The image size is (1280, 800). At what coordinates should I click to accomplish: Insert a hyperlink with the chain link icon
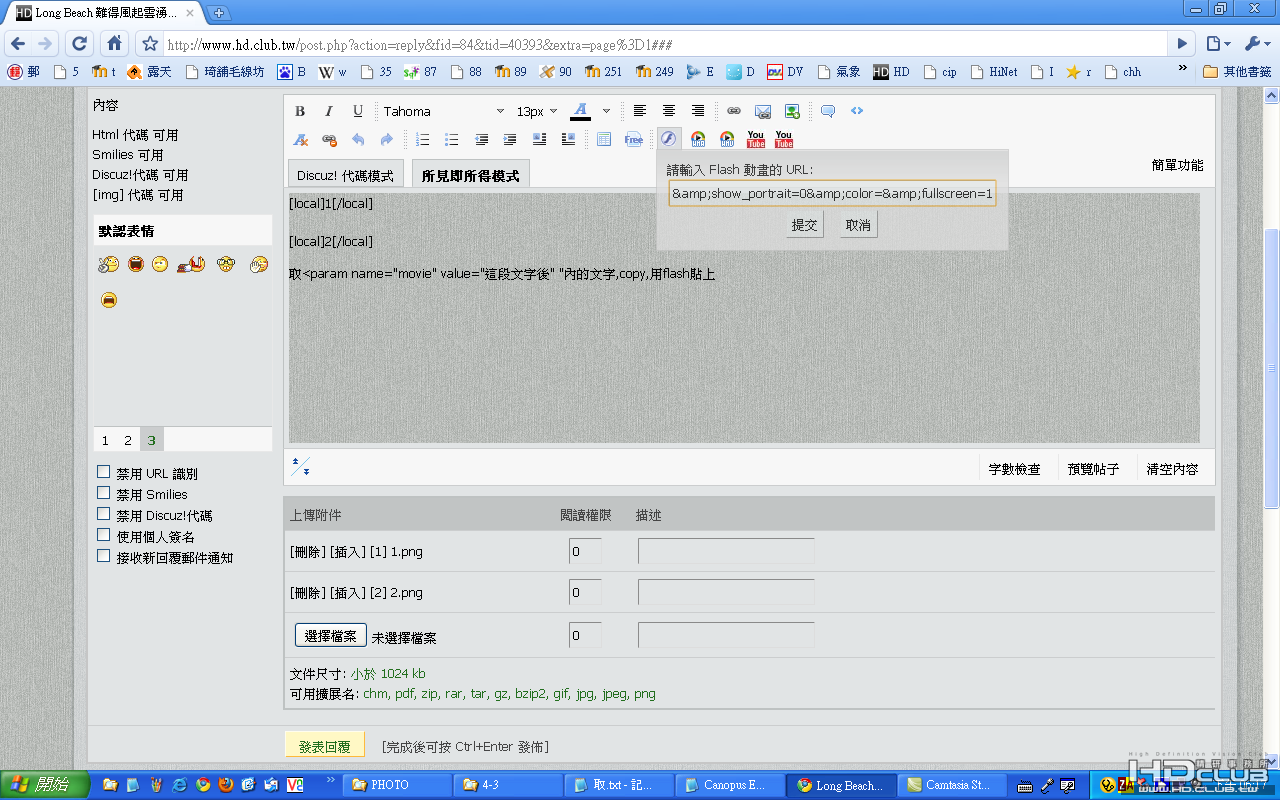click(734, 111)
